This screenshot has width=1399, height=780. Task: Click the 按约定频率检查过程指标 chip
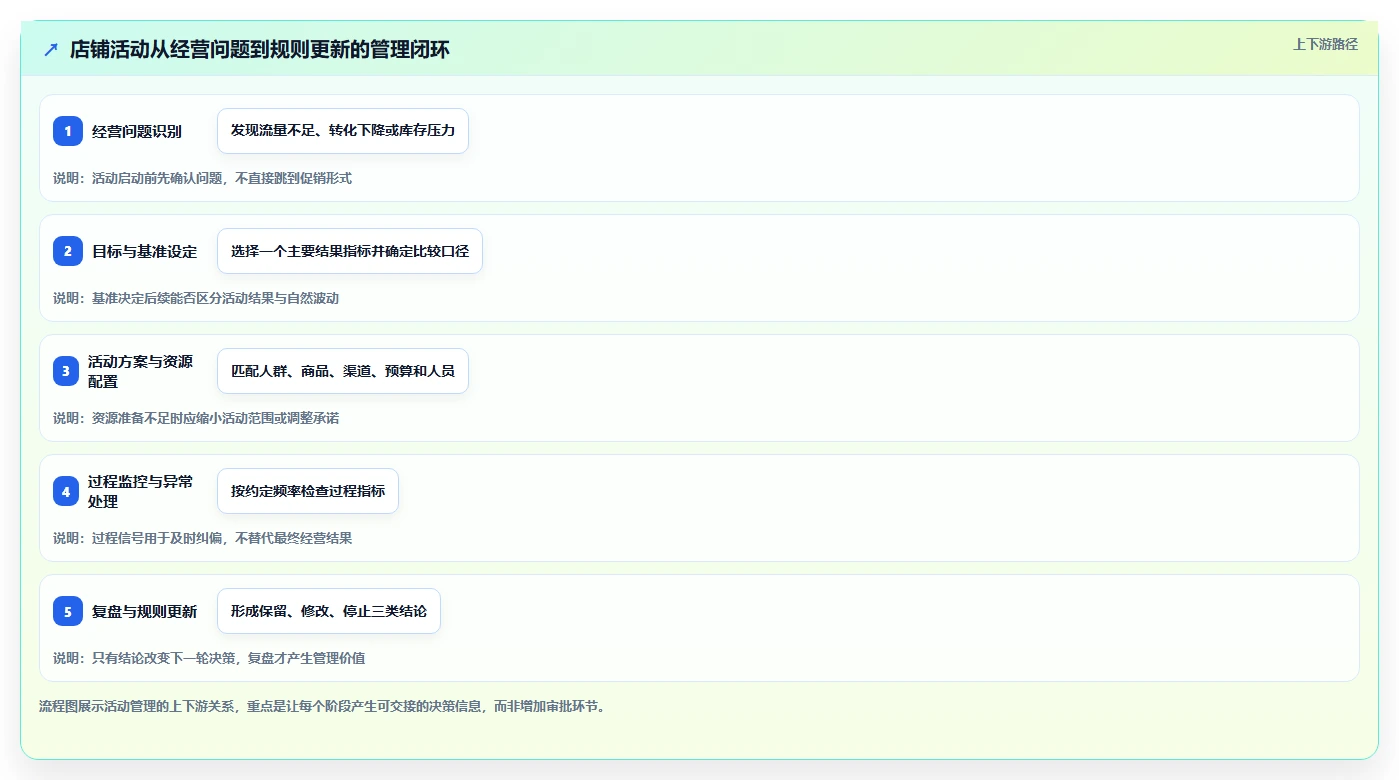click(308, 491)
